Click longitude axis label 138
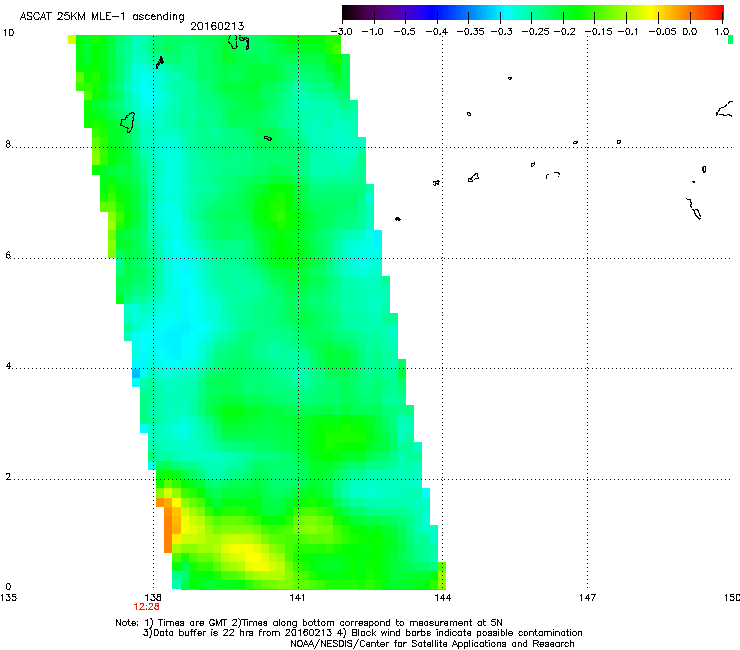The image size is (740, 650). point(153,597)
